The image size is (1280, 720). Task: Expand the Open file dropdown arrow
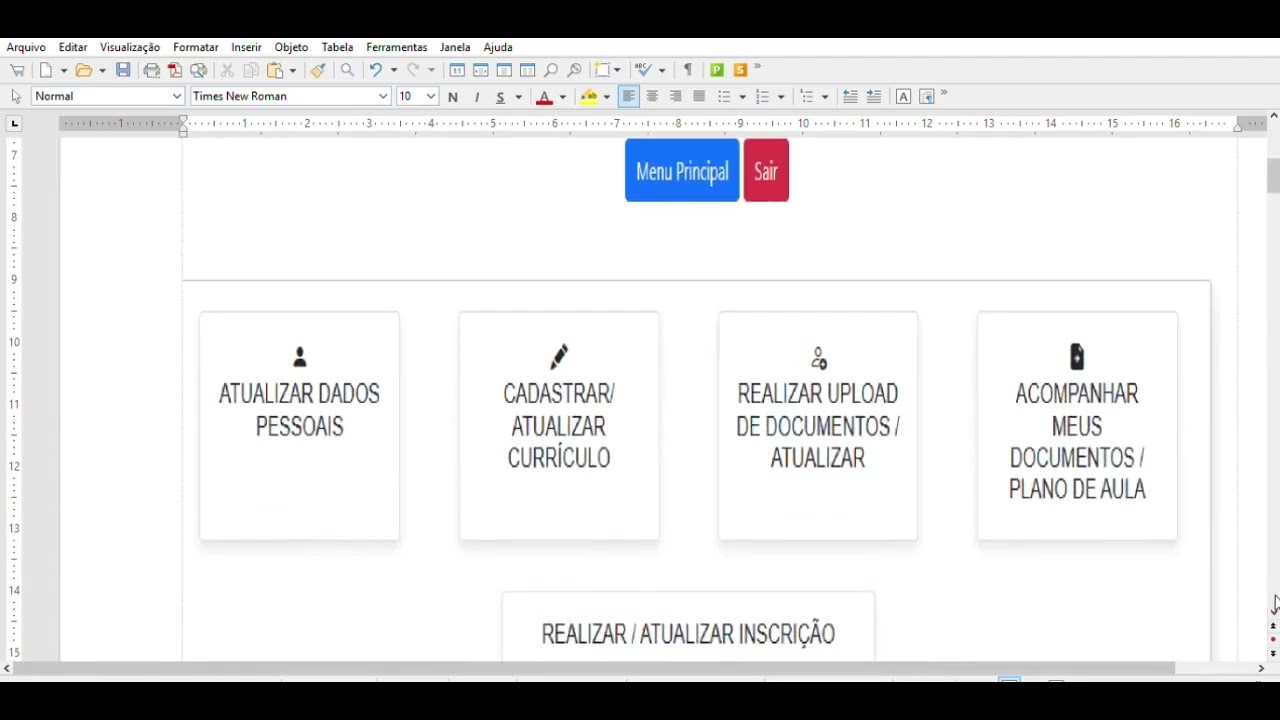pos(102,70)
